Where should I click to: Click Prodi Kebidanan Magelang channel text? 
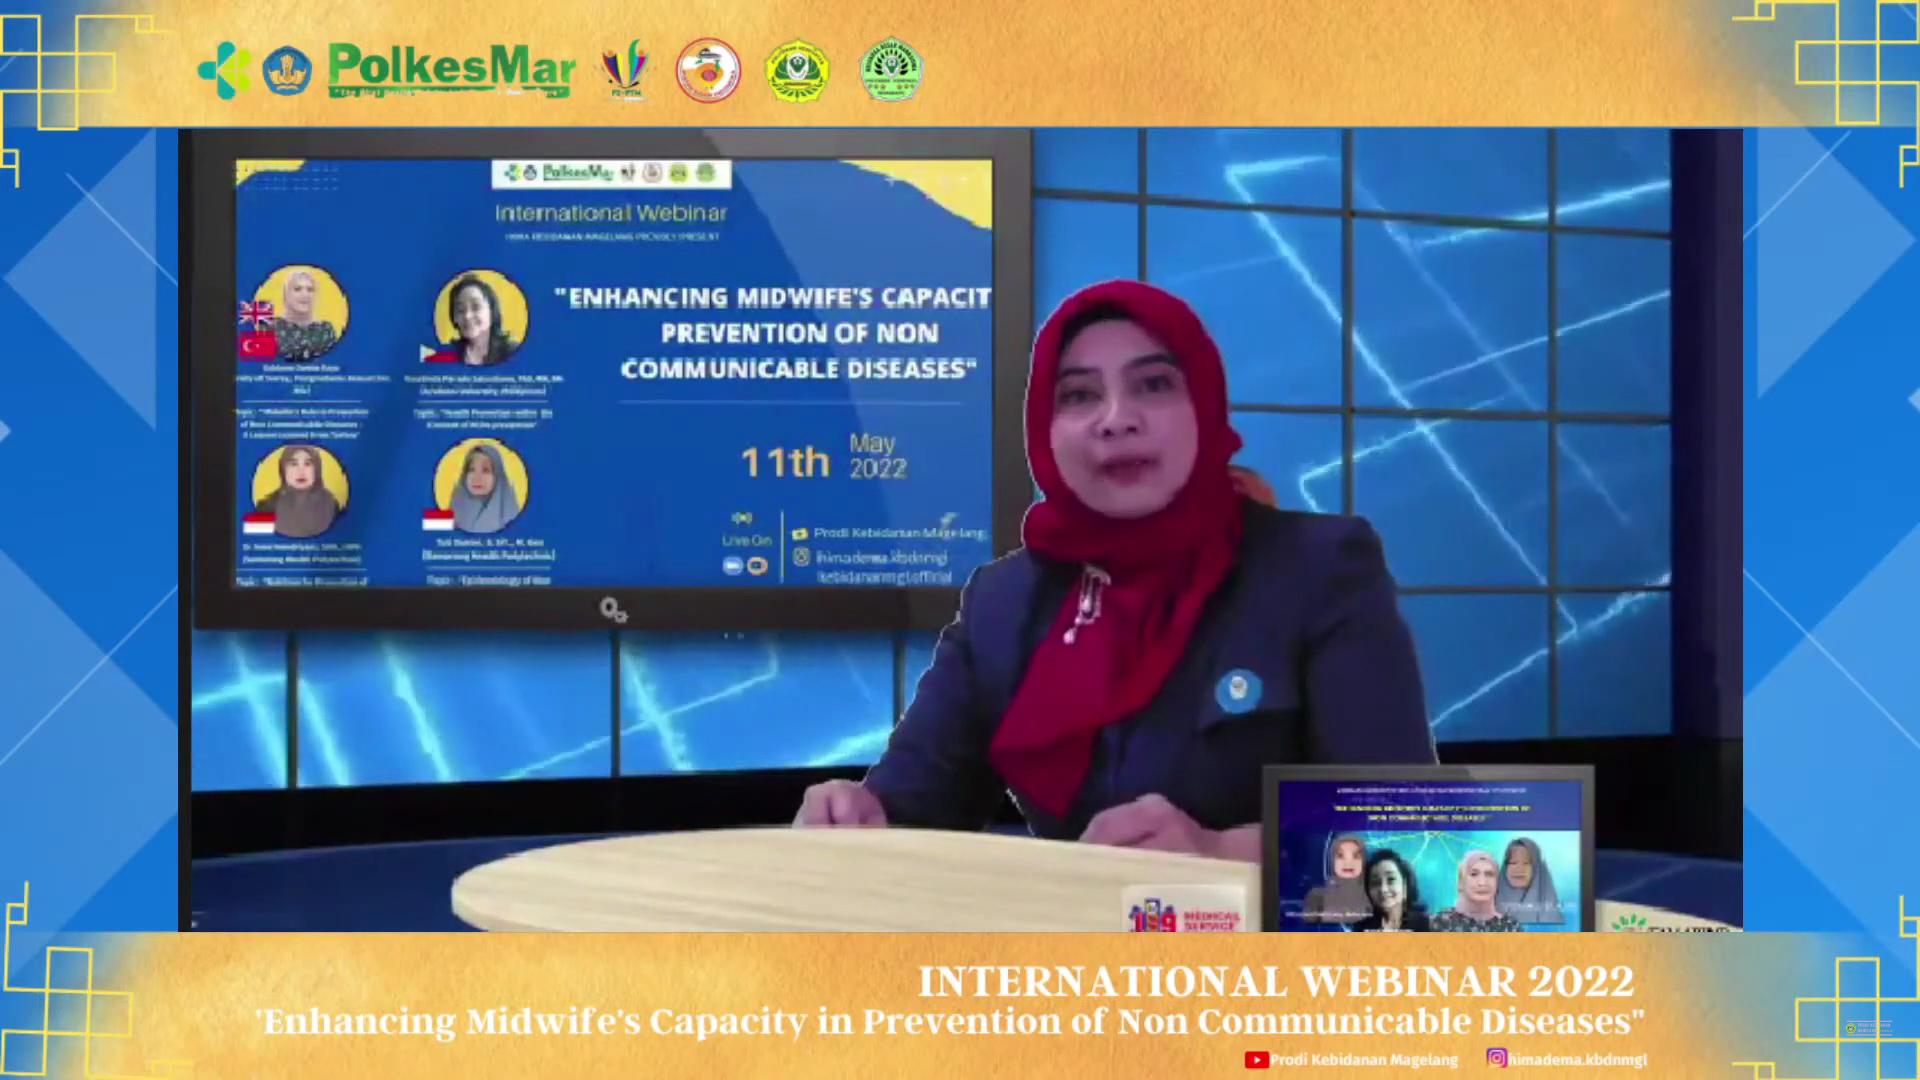point(1364,1059)
